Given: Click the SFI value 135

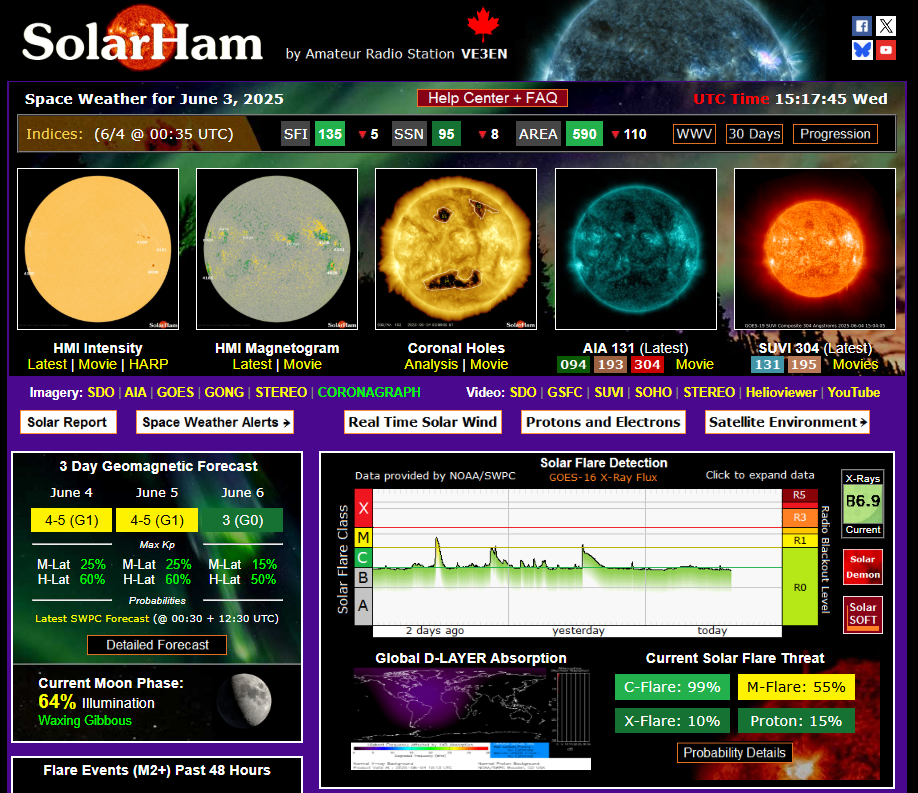Looking at the screenshot, I should 330,134.
